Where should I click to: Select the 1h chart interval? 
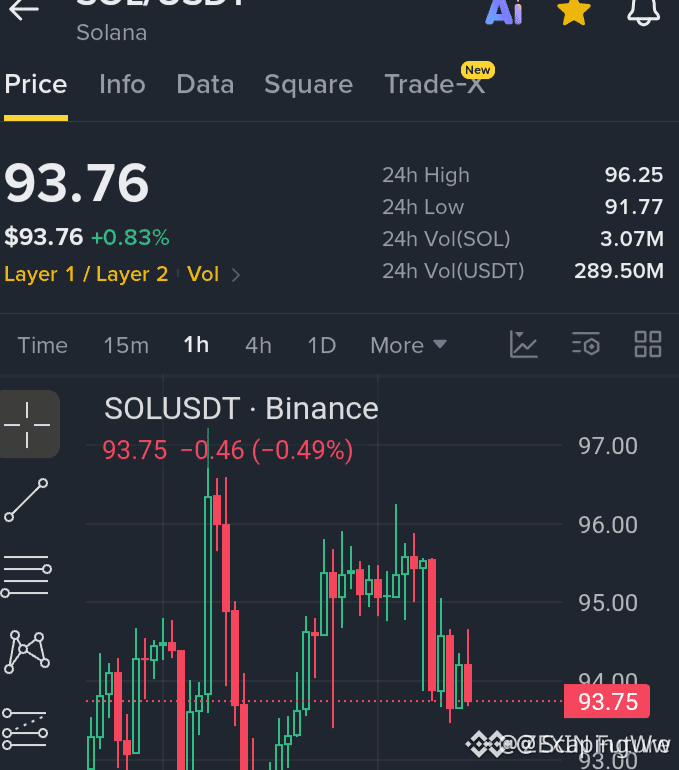tap(196, 345)
